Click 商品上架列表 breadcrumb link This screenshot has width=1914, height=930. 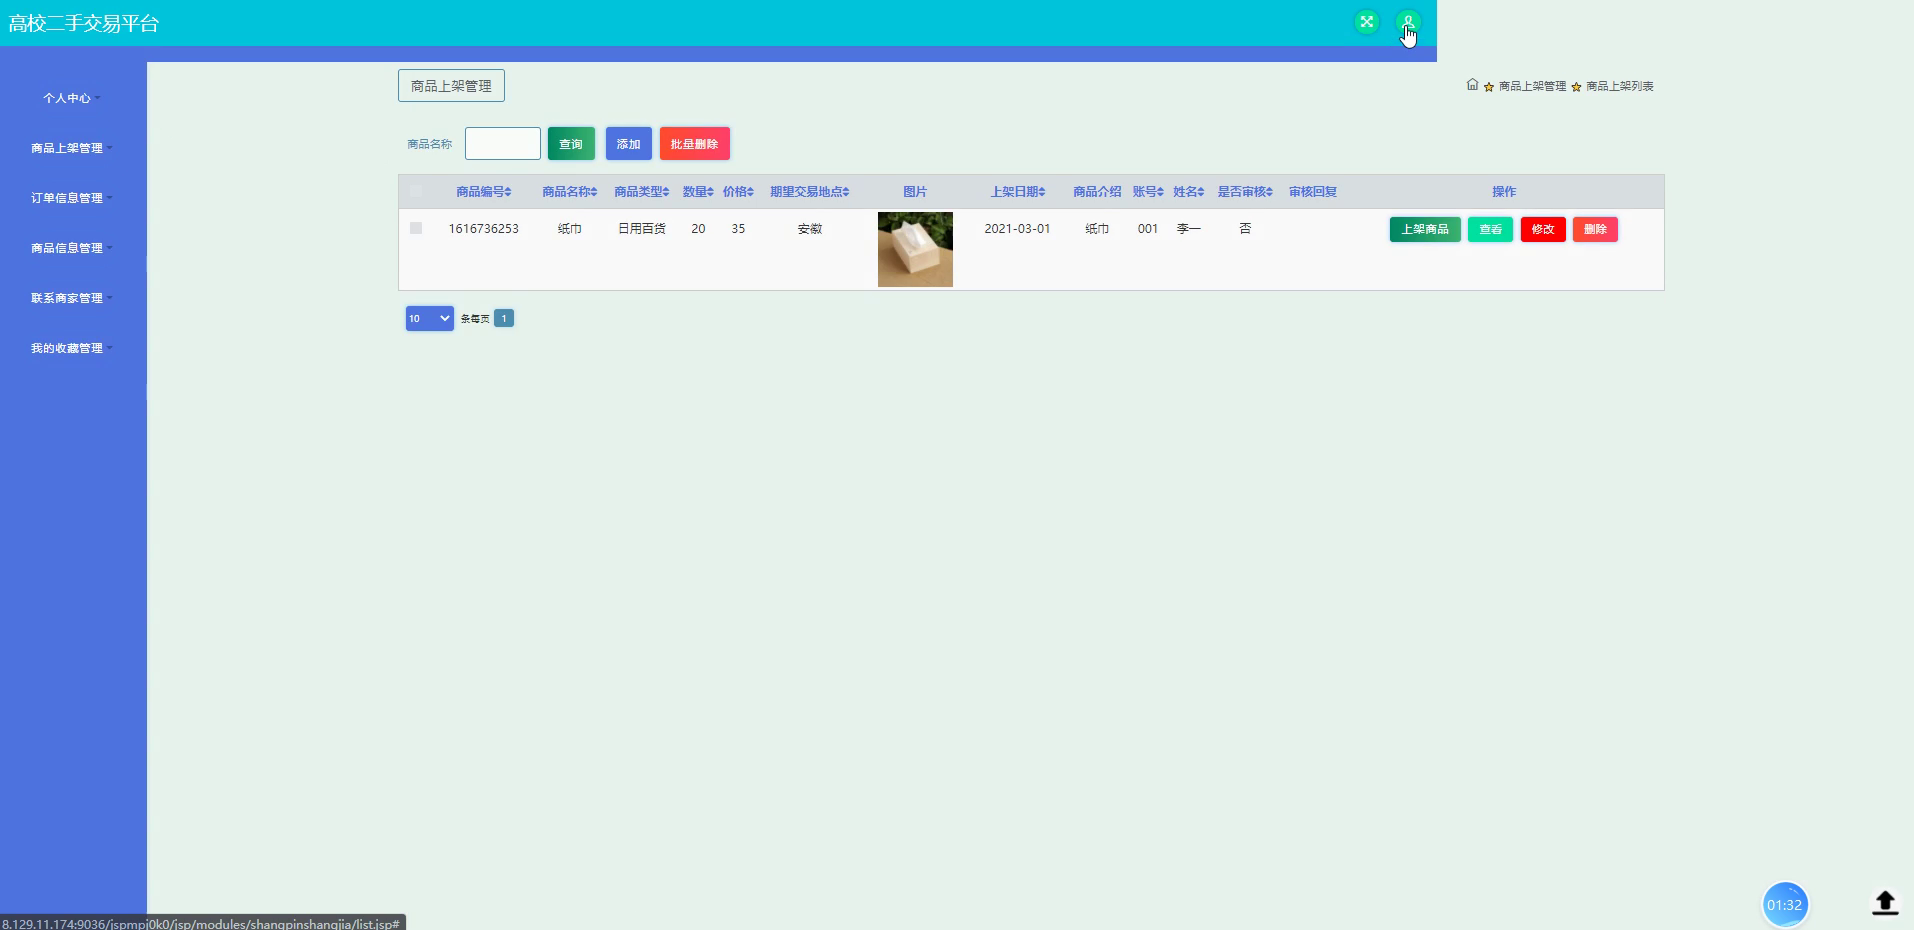point(1619,86)
